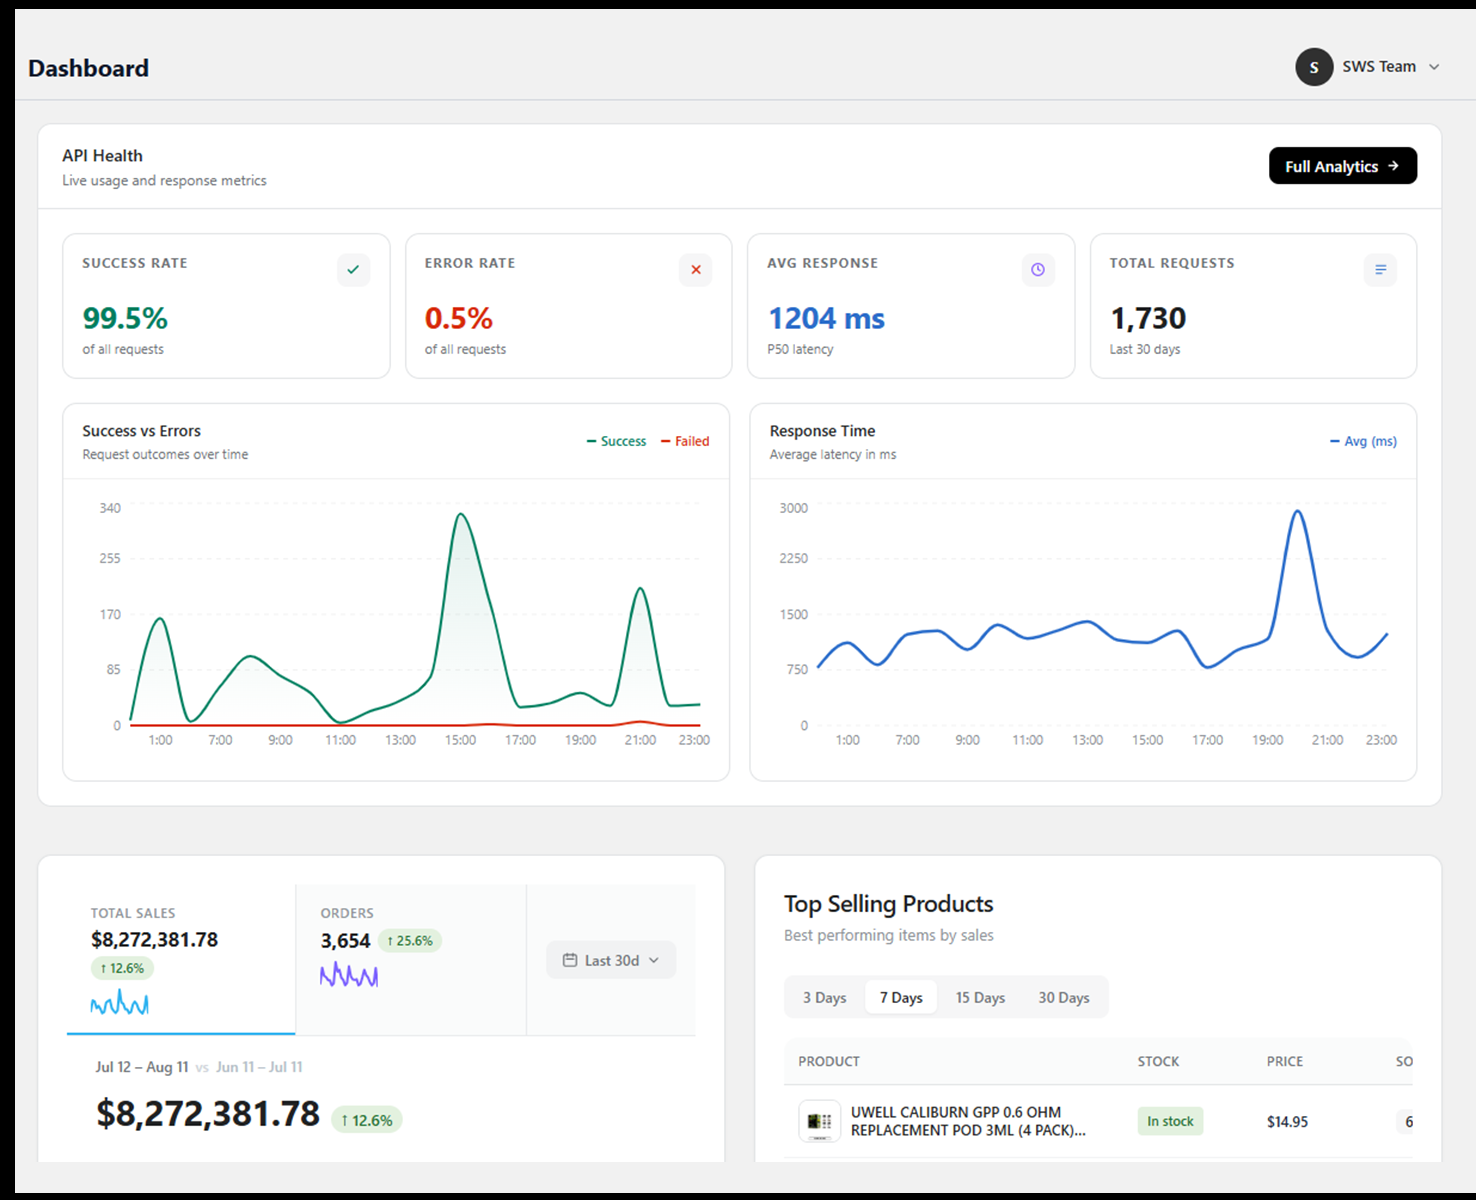Toggle the Success legend in Success vs Errors chart

pos(616,441)
